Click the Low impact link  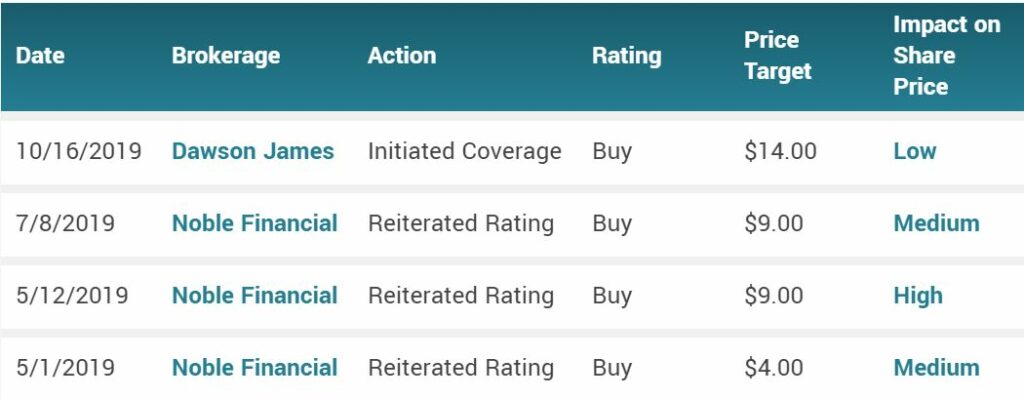click(x=915, y=151)
